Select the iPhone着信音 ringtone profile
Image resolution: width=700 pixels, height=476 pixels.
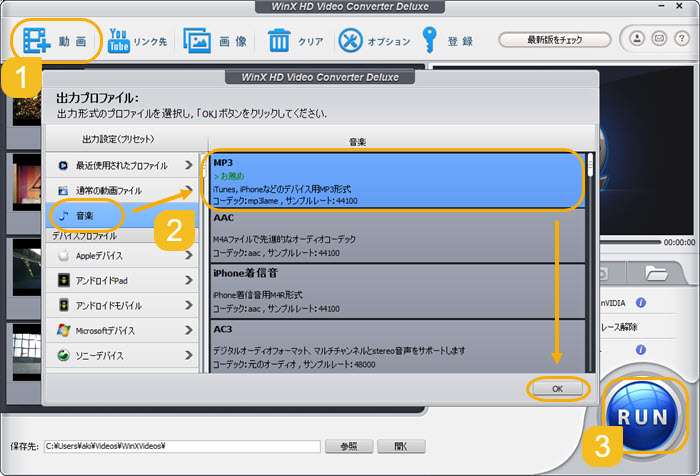[x=397, y=291]
